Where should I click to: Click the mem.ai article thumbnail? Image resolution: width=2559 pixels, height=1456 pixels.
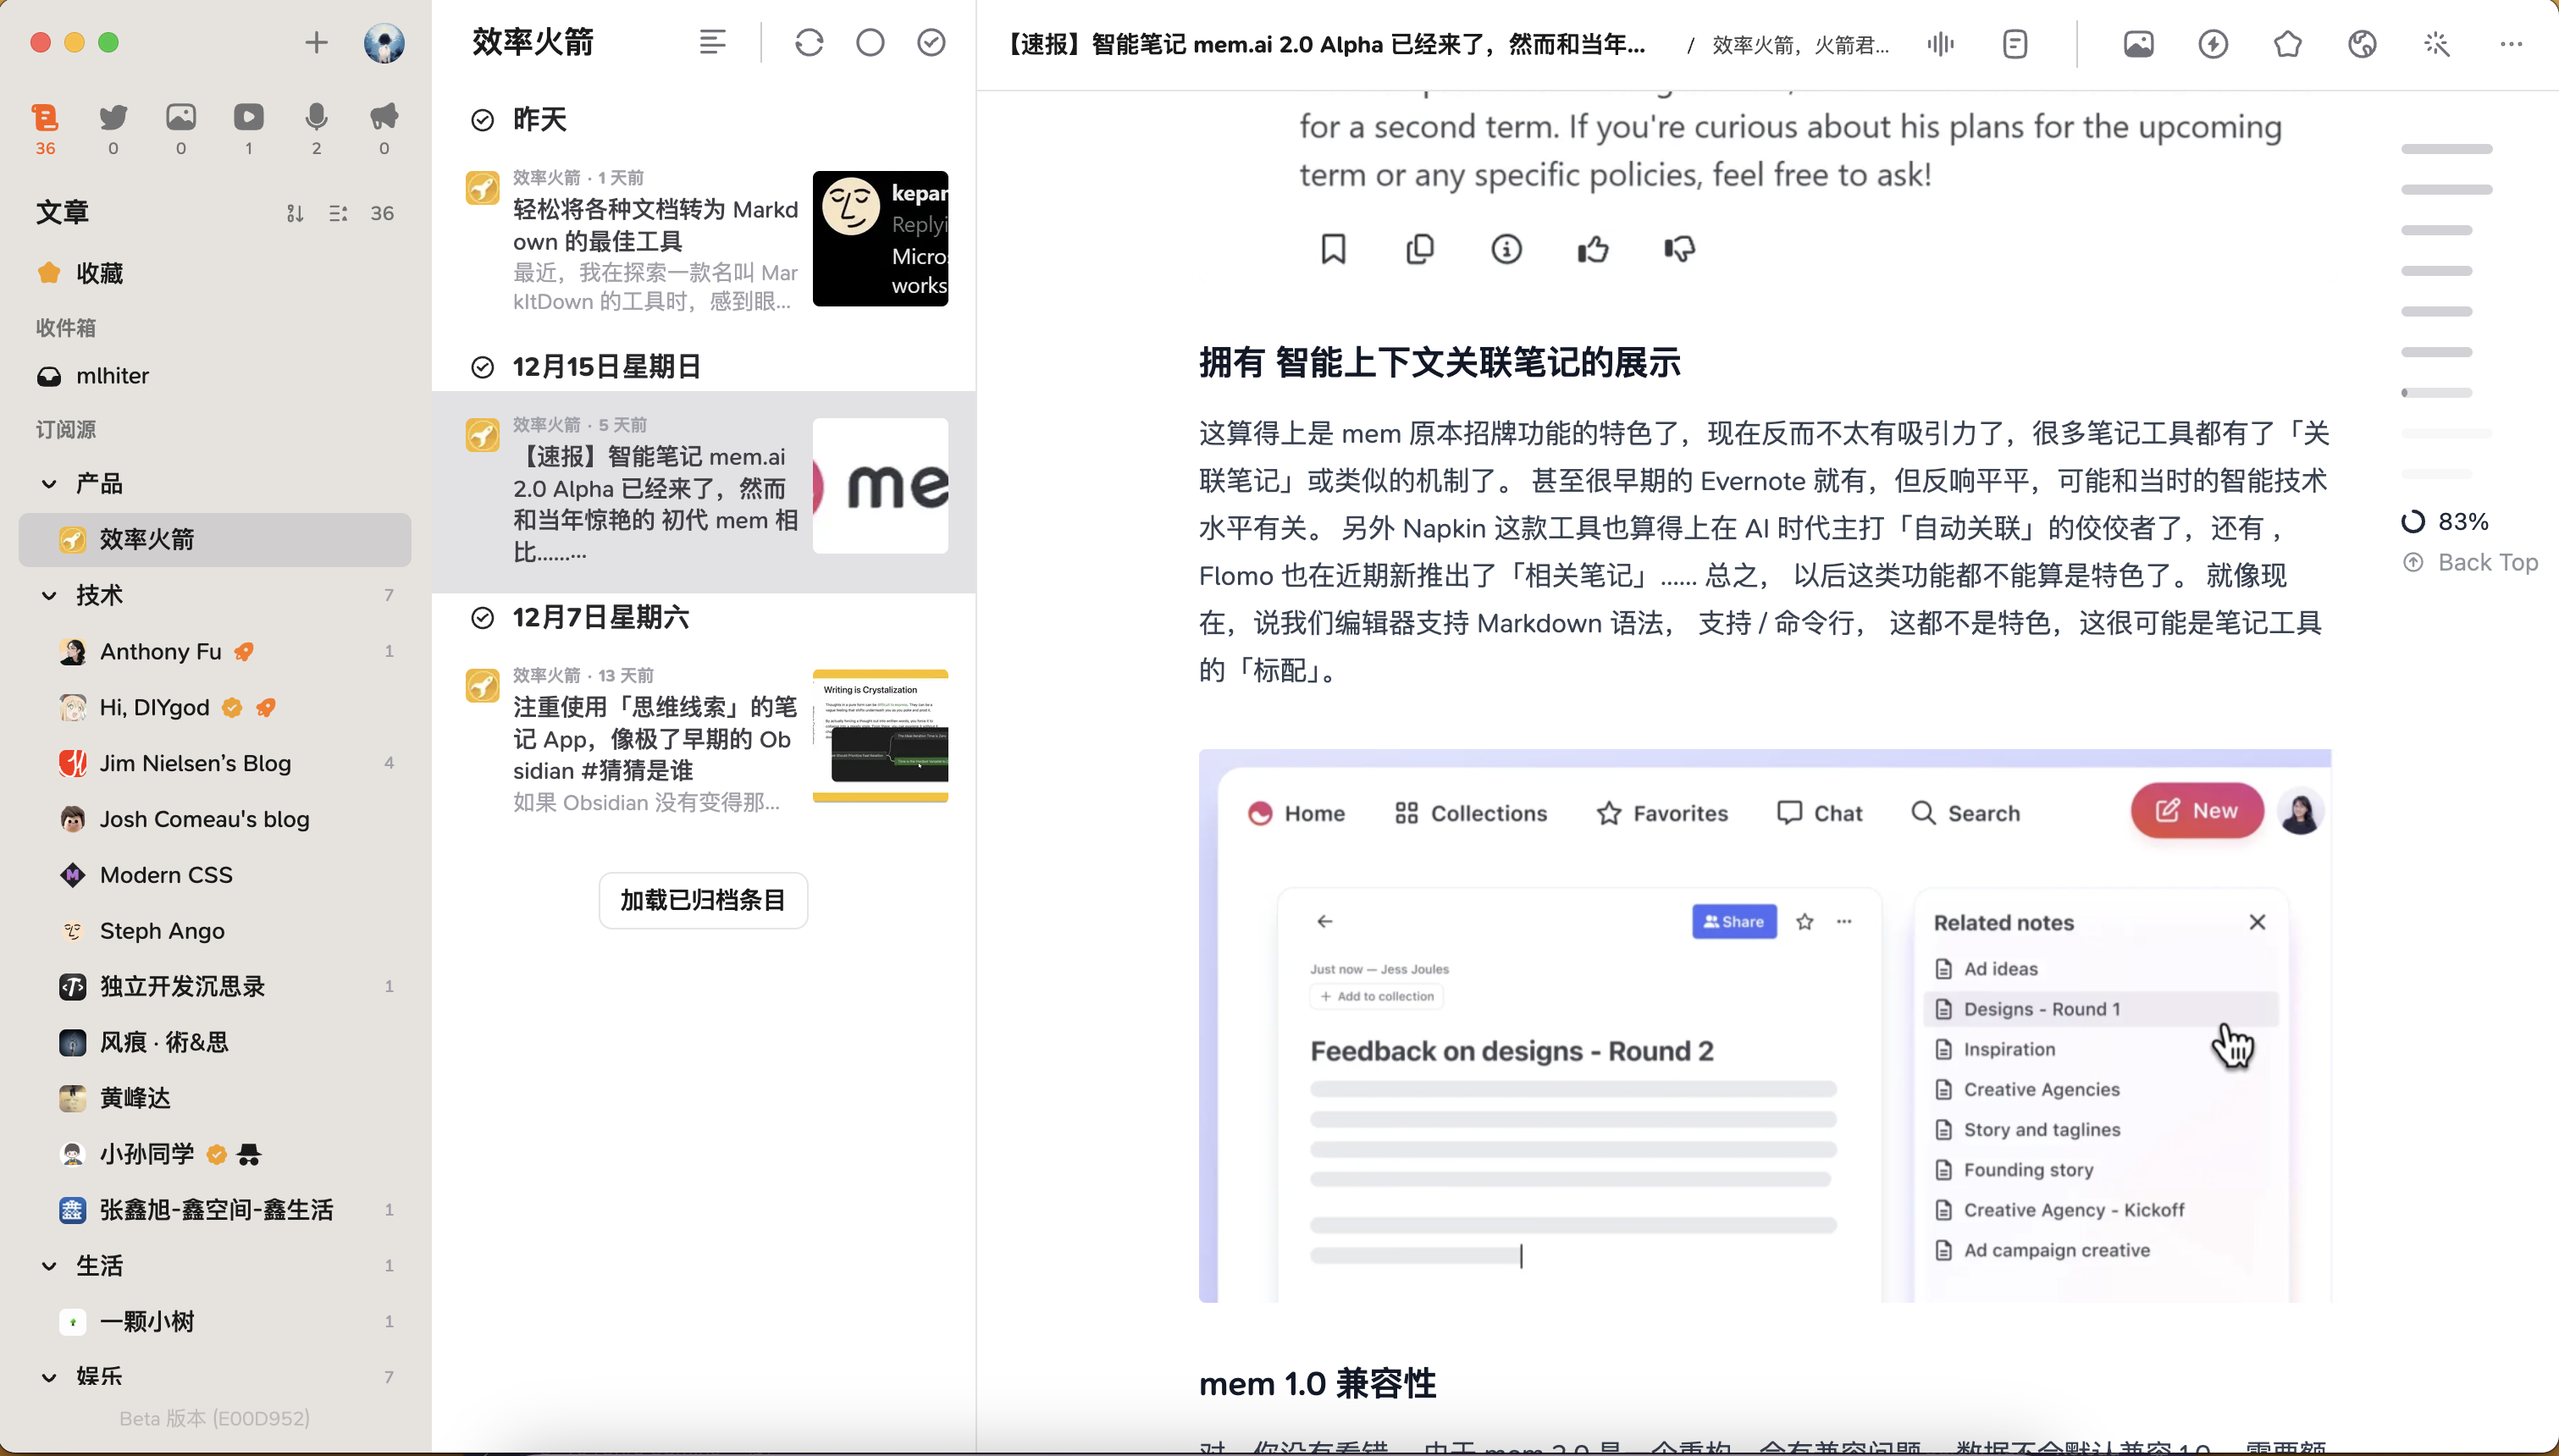(880, 486)
